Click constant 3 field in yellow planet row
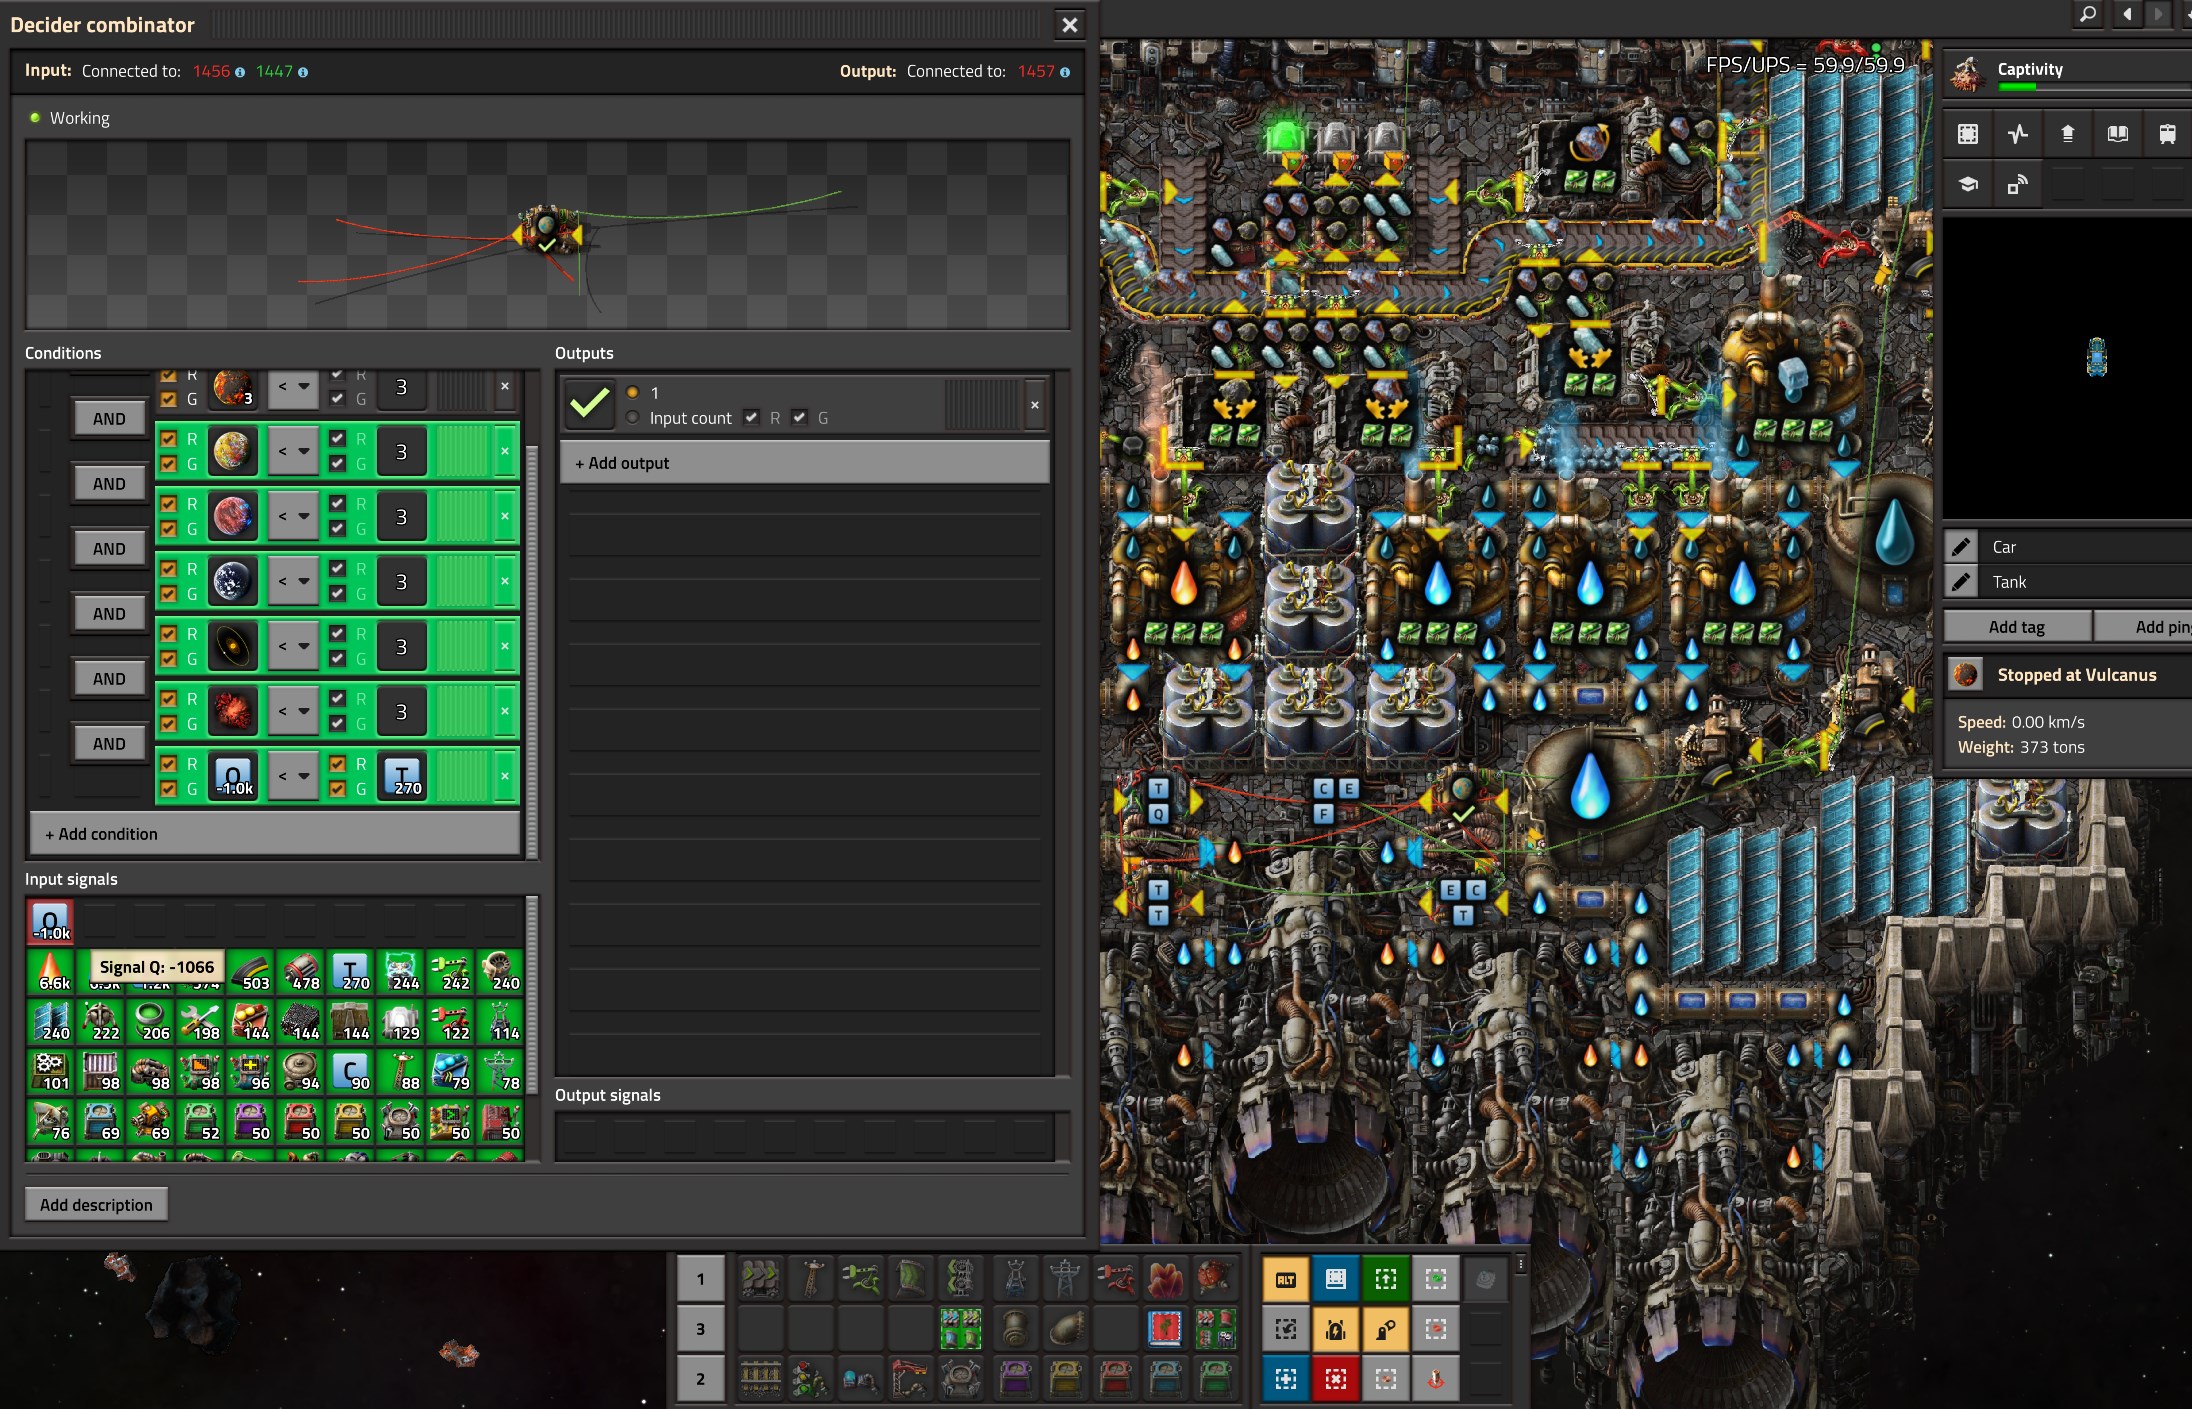Screen dimensions: 2192x1409 [402, 451]
